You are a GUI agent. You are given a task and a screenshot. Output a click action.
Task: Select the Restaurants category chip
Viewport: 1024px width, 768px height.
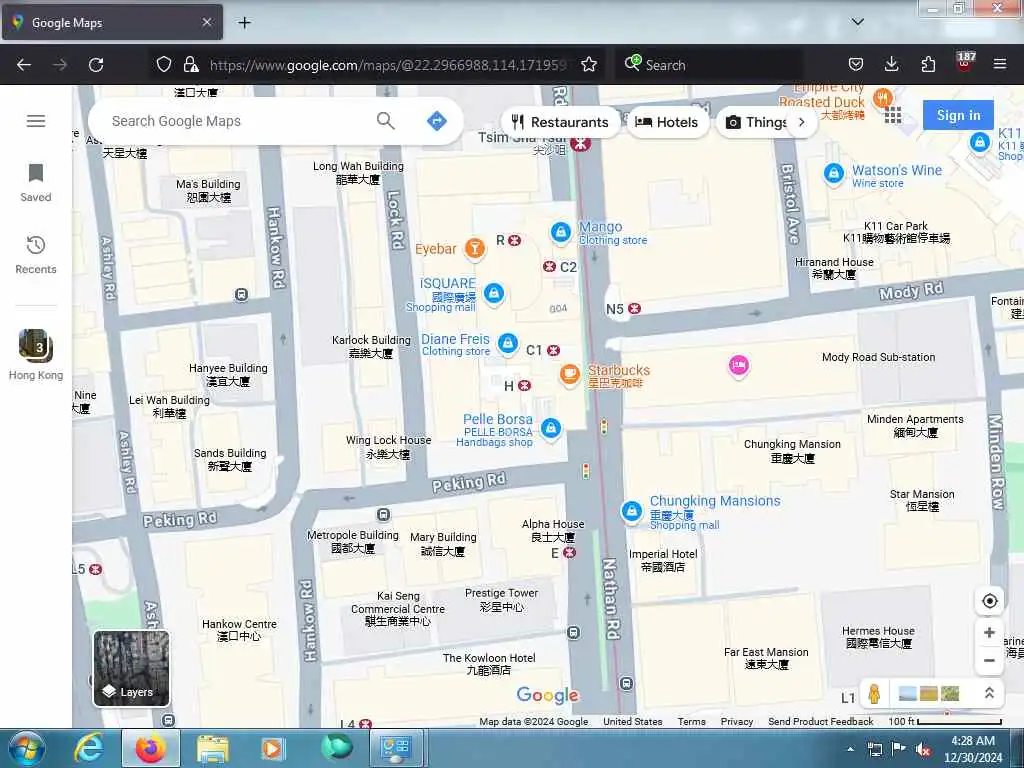pos(560,122)
